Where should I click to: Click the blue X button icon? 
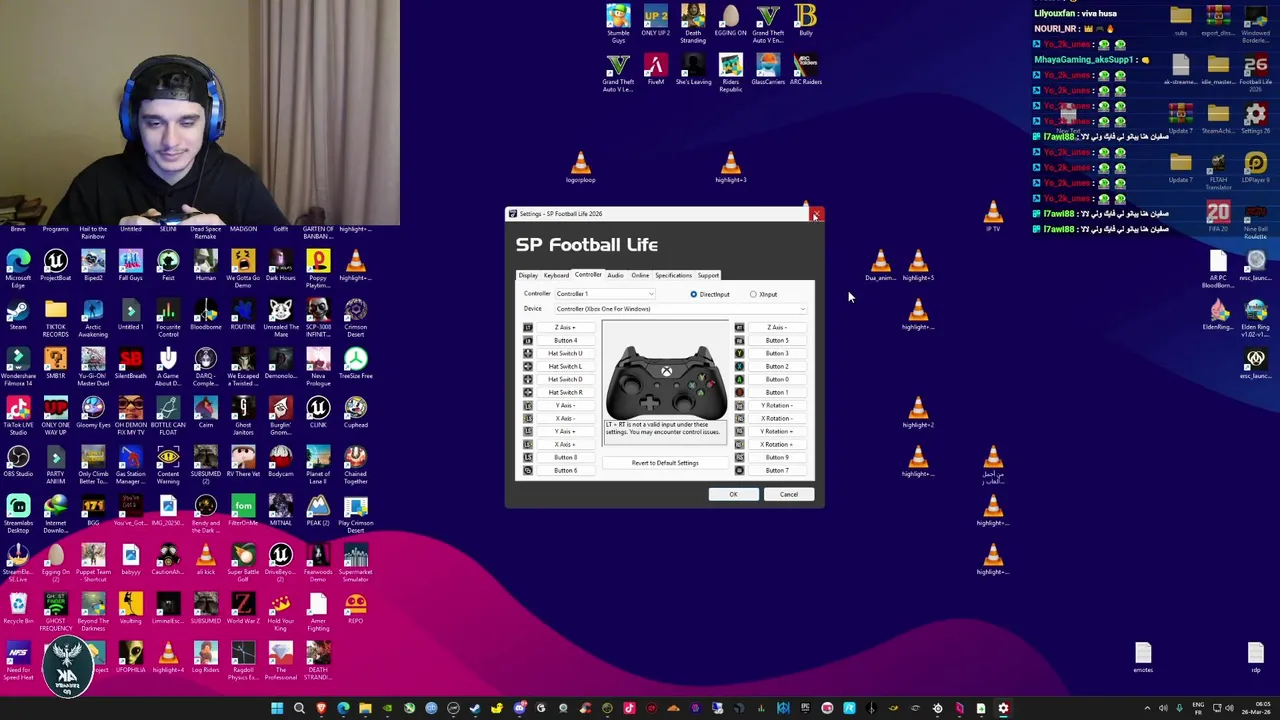739,366
